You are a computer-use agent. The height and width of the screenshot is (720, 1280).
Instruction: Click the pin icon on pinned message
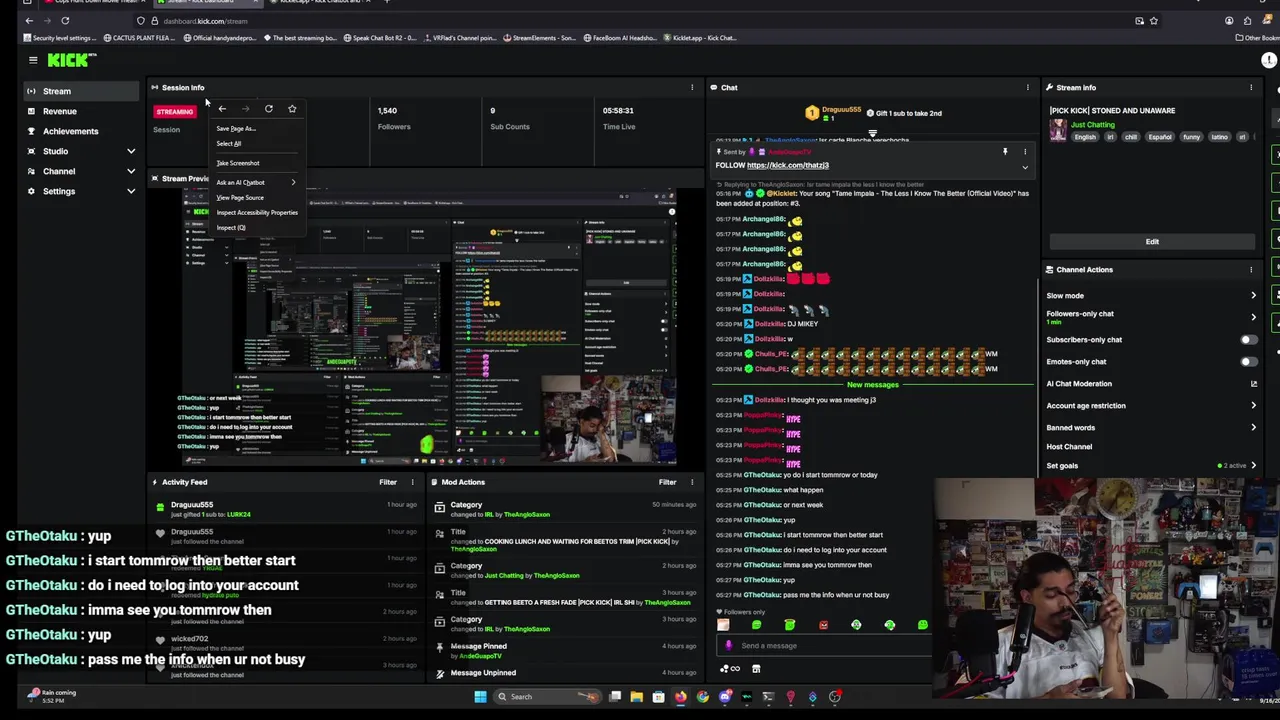pyautogui.click(x=1005, y=152)
